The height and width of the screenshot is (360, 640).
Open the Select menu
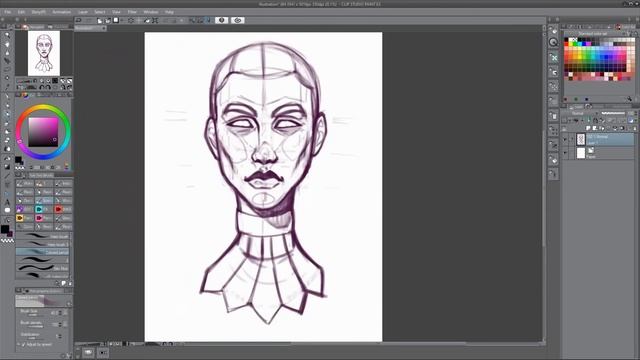click(100, 12)
